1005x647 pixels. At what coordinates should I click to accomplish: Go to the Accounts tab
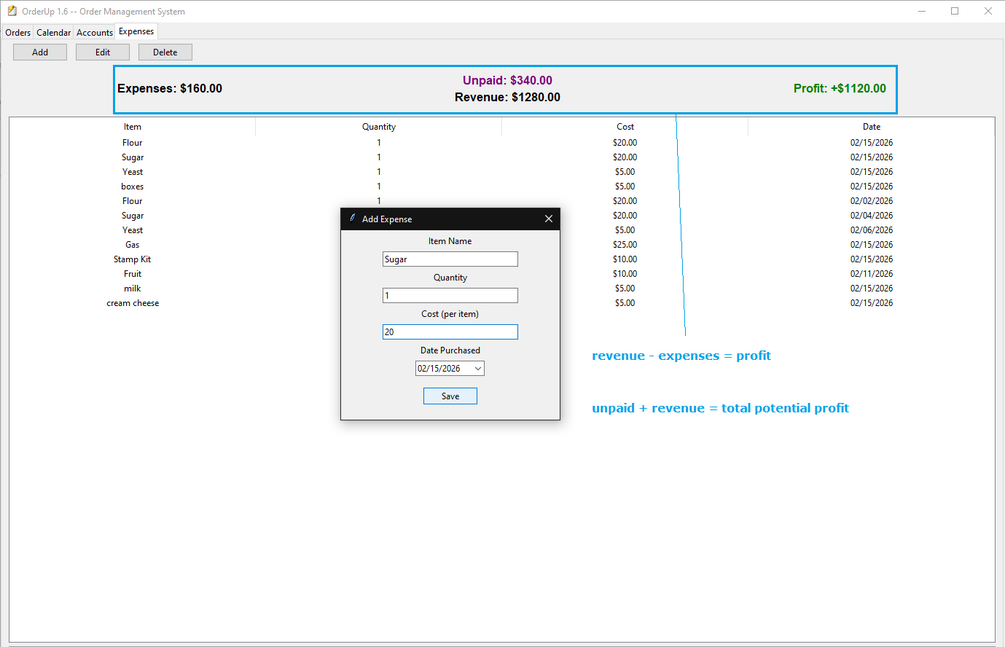tap(94, 32)
